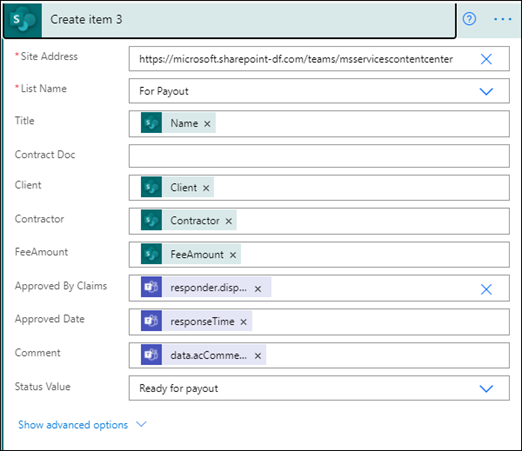The image size is (522, 451).
Task: Clear the Approved By Claims field
Action: tap(486, 289)
